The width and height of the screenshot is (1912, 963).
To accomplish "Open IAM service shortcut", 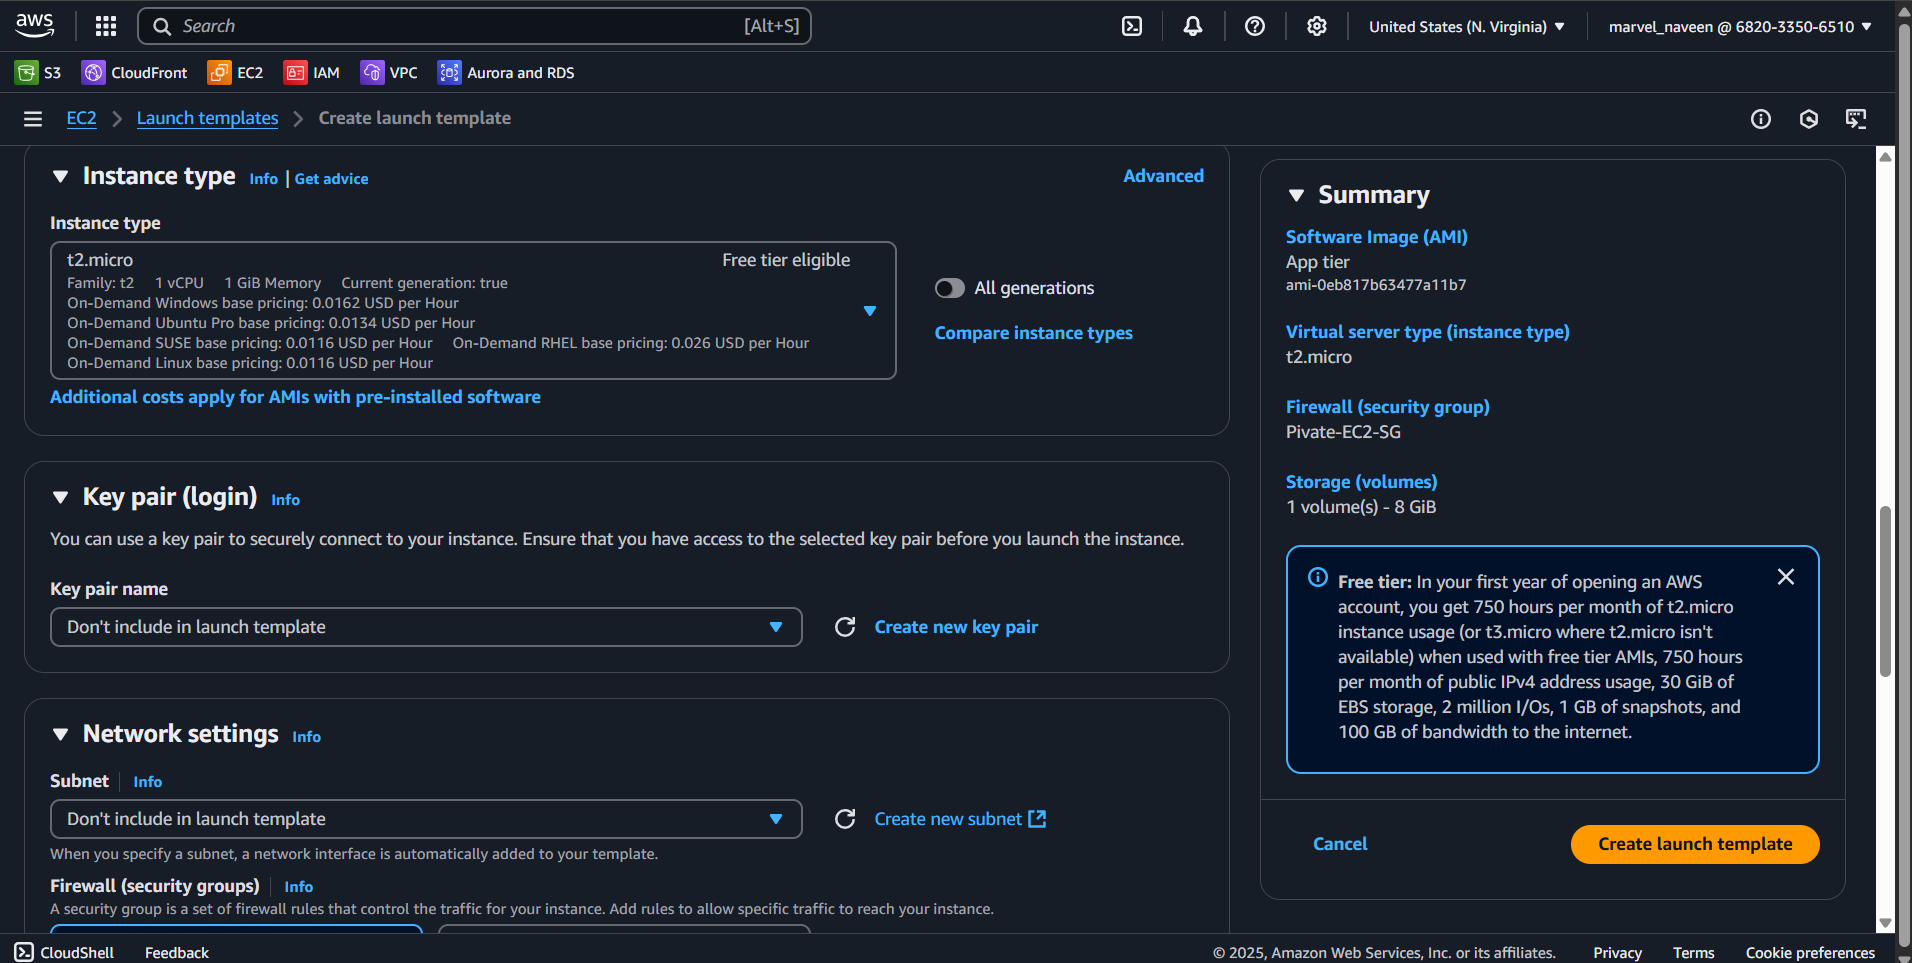I will (x=312, y=73).
